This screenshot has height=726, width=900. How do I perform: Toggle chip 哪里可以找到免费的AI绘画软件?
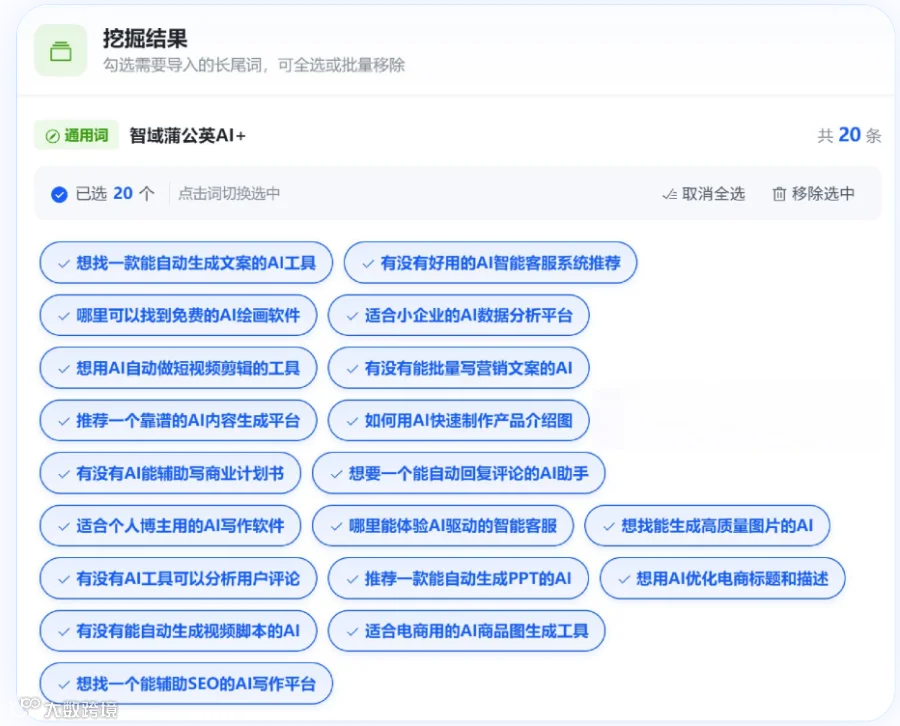[178, 315]
